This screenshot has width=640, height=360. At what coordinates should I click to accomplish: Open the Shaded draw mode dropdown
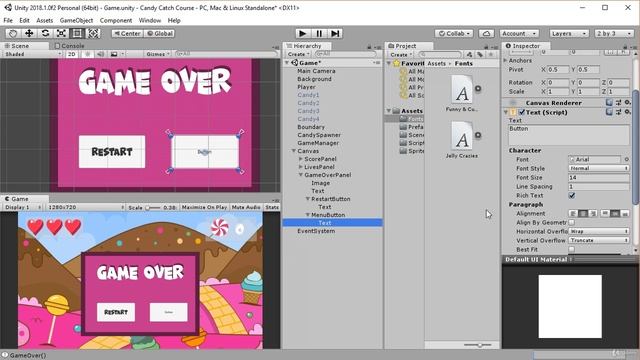coord(32,54)
